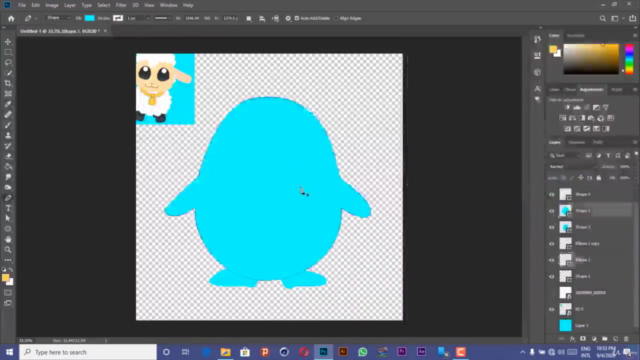Create new fill or adjustment layer

594,339
